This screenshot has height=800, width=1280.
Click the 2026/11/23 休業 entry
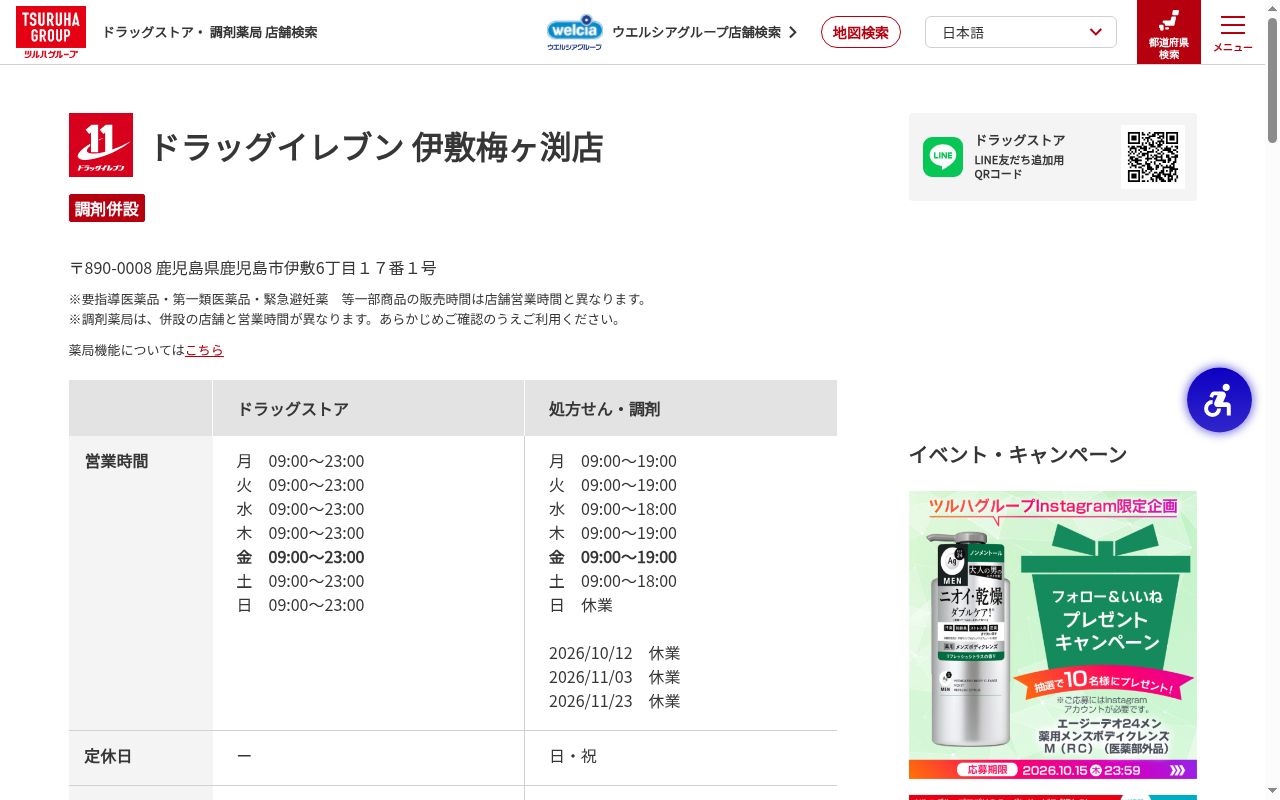click(x=615, y=701)
